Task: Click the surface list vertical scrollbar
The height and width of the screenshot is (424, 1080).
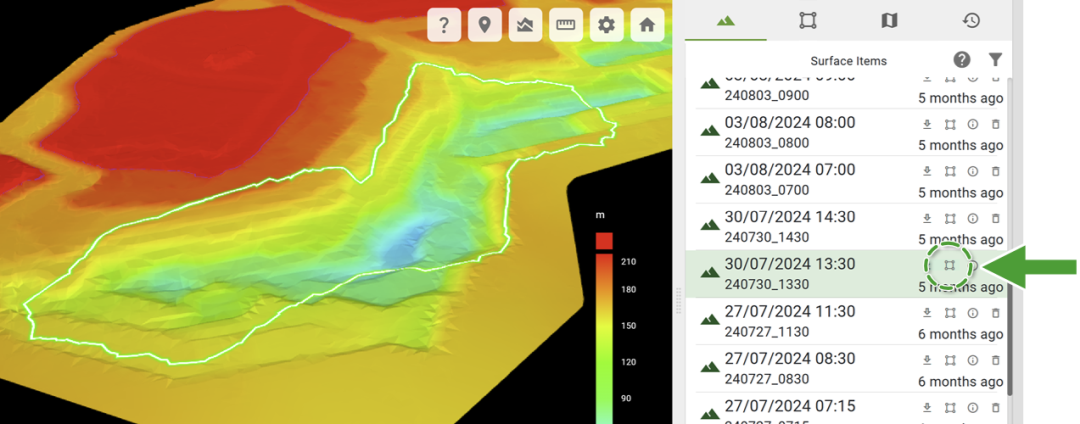Action: [x=1010, y=237]
